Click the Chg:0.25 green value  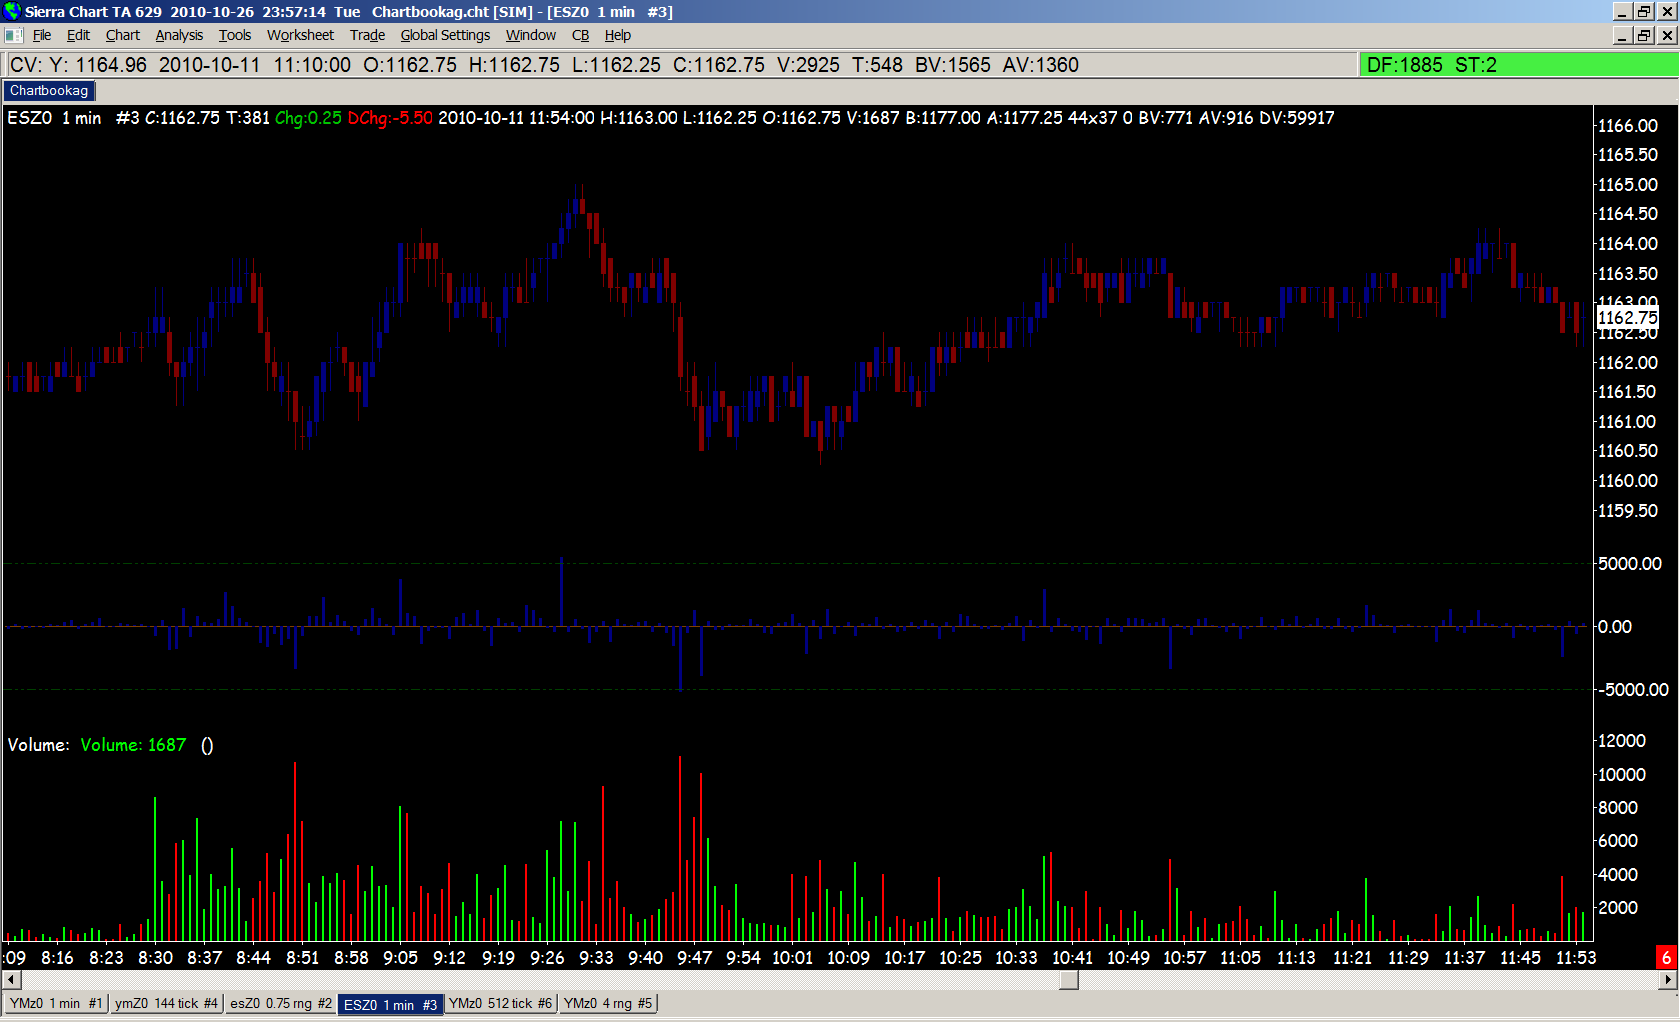coord(308,118)
